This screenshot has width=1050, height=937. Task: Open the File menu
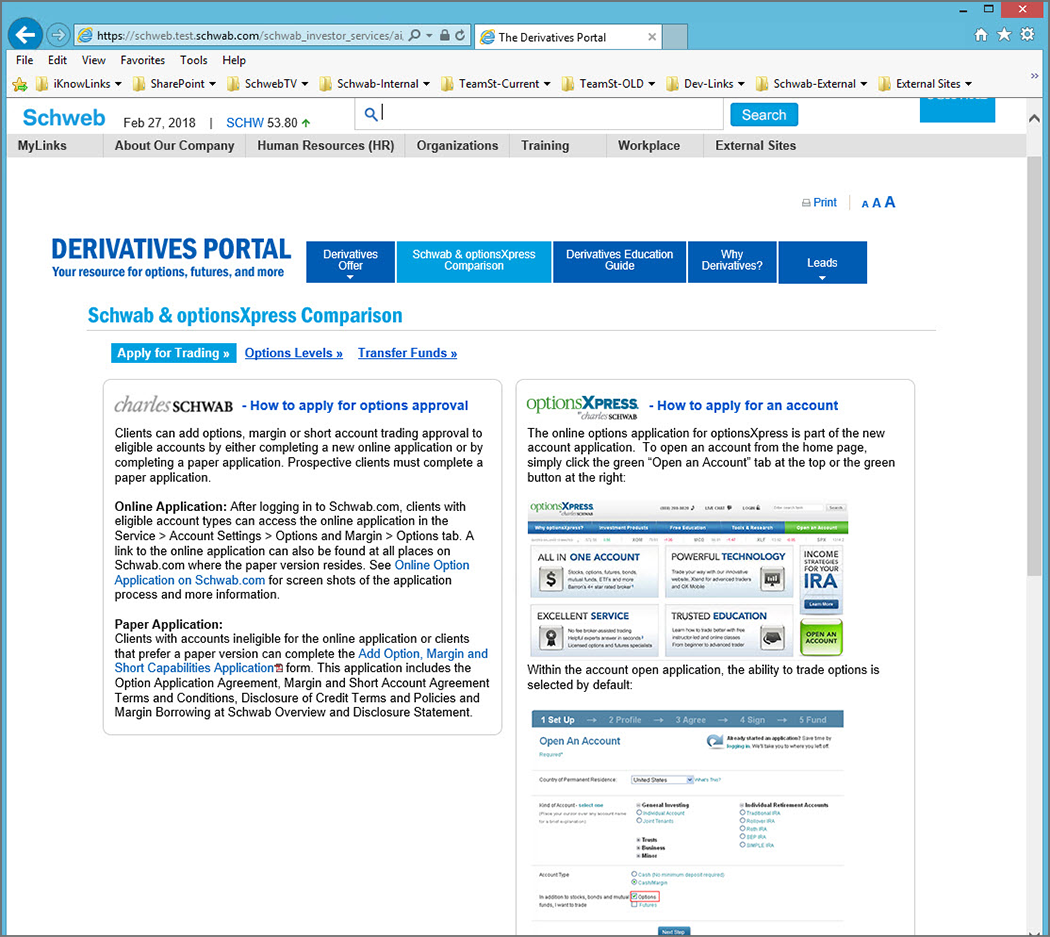25,60
